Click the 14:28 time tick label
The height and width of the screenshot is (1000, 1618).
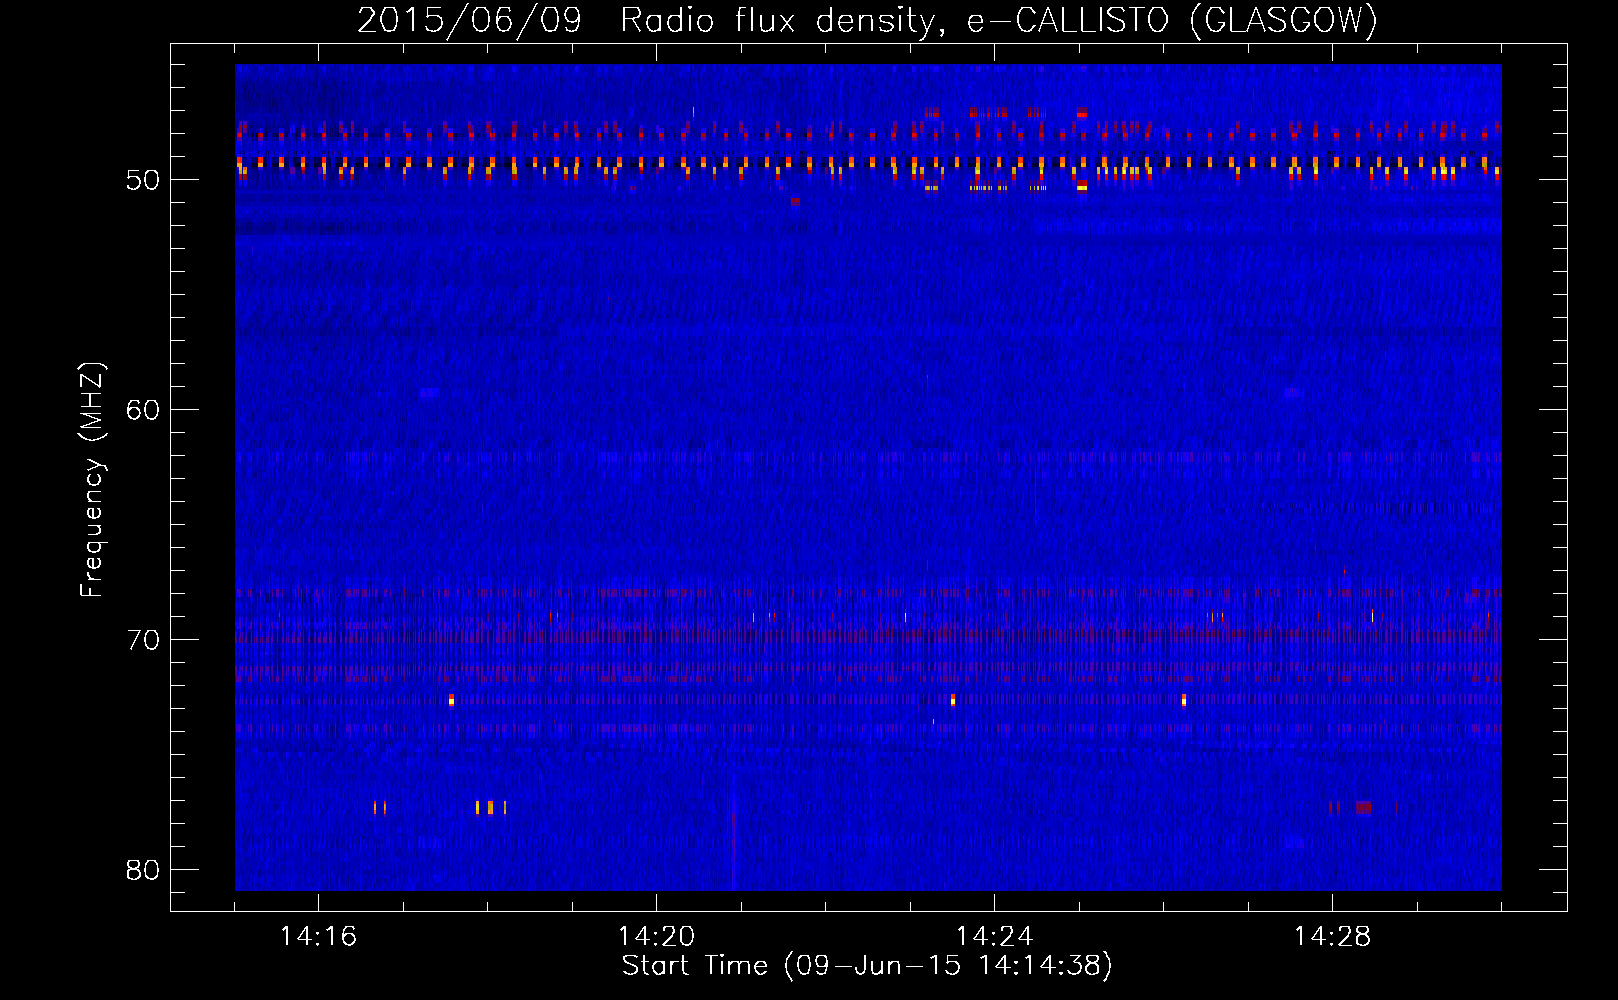[1332, 936]
